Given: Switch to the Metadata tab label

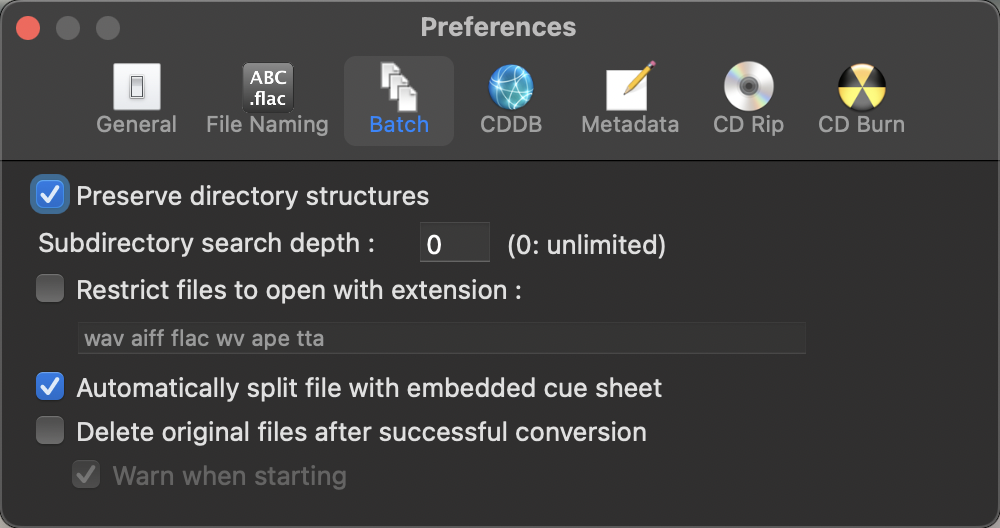Looking at the screenshot, I should [630, 125].
